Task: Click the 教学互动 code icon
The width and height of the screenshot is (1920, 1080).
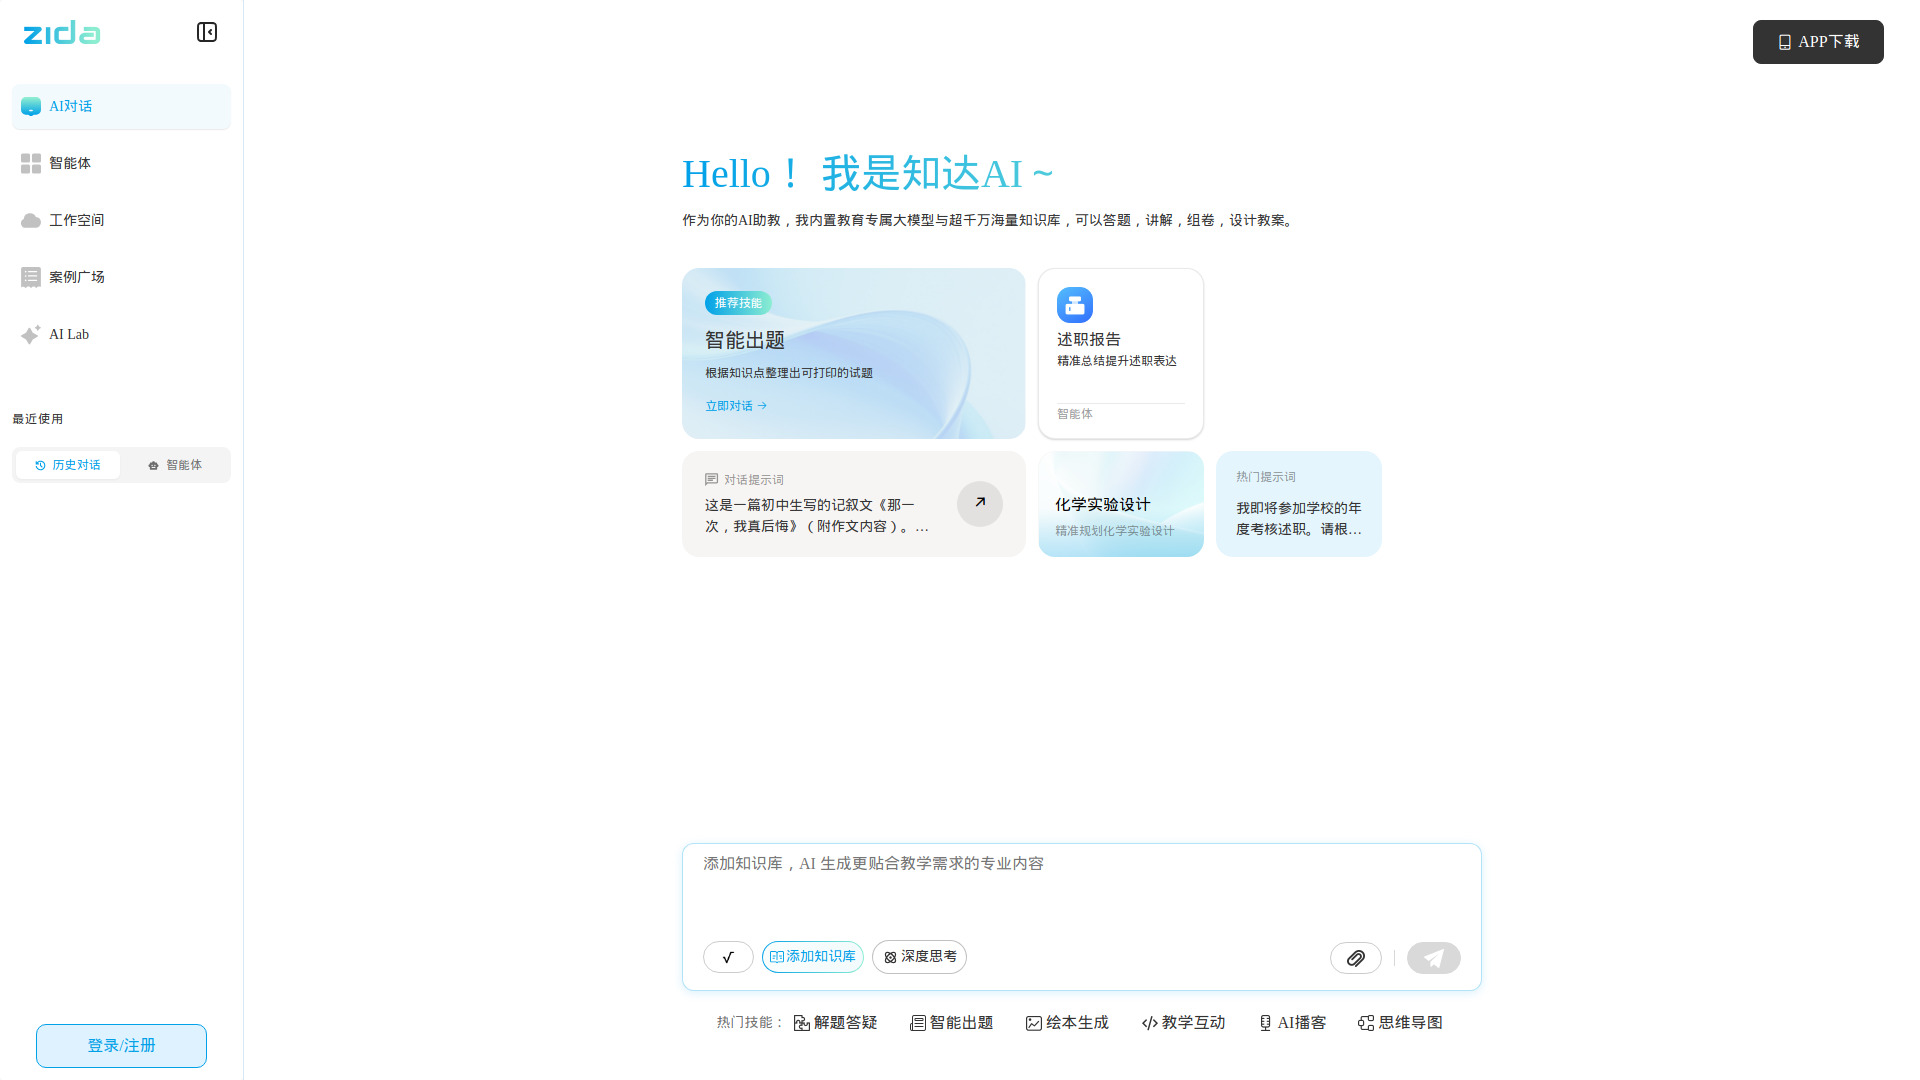Action: 1149,1023
